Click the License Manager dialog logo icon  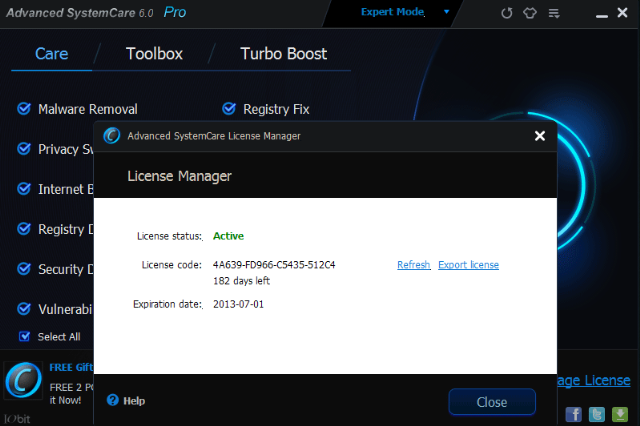(x=111, y=136)
